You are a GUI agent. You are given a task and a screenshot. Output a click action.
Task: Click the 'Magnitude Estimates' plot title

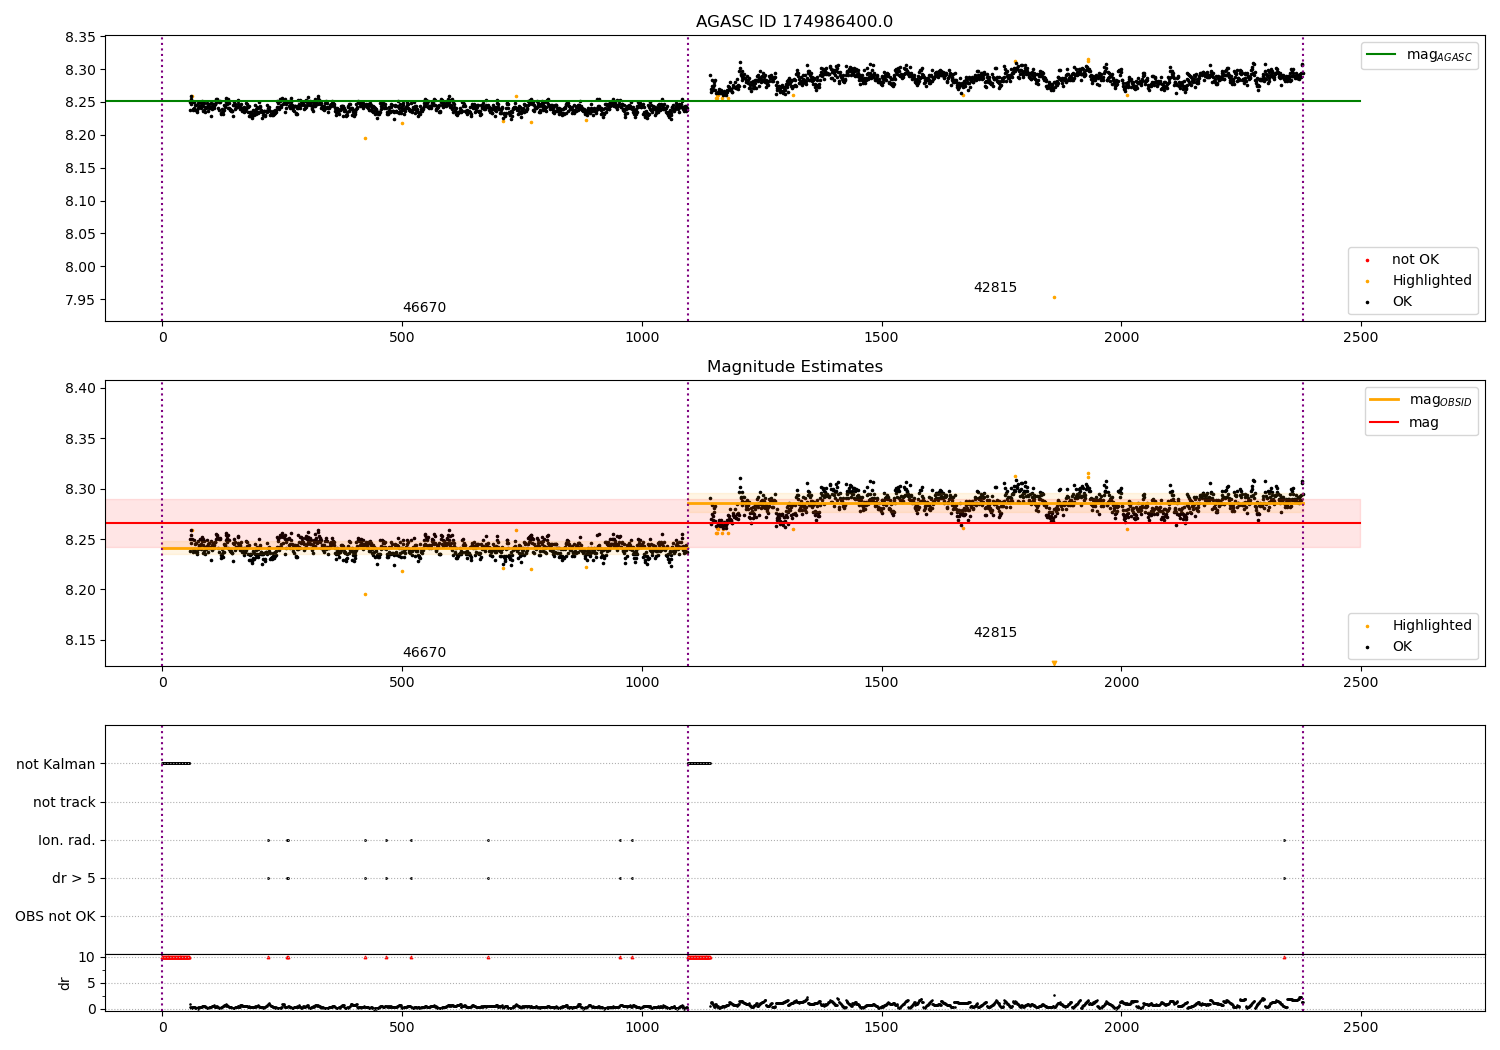tap(794, 367)
